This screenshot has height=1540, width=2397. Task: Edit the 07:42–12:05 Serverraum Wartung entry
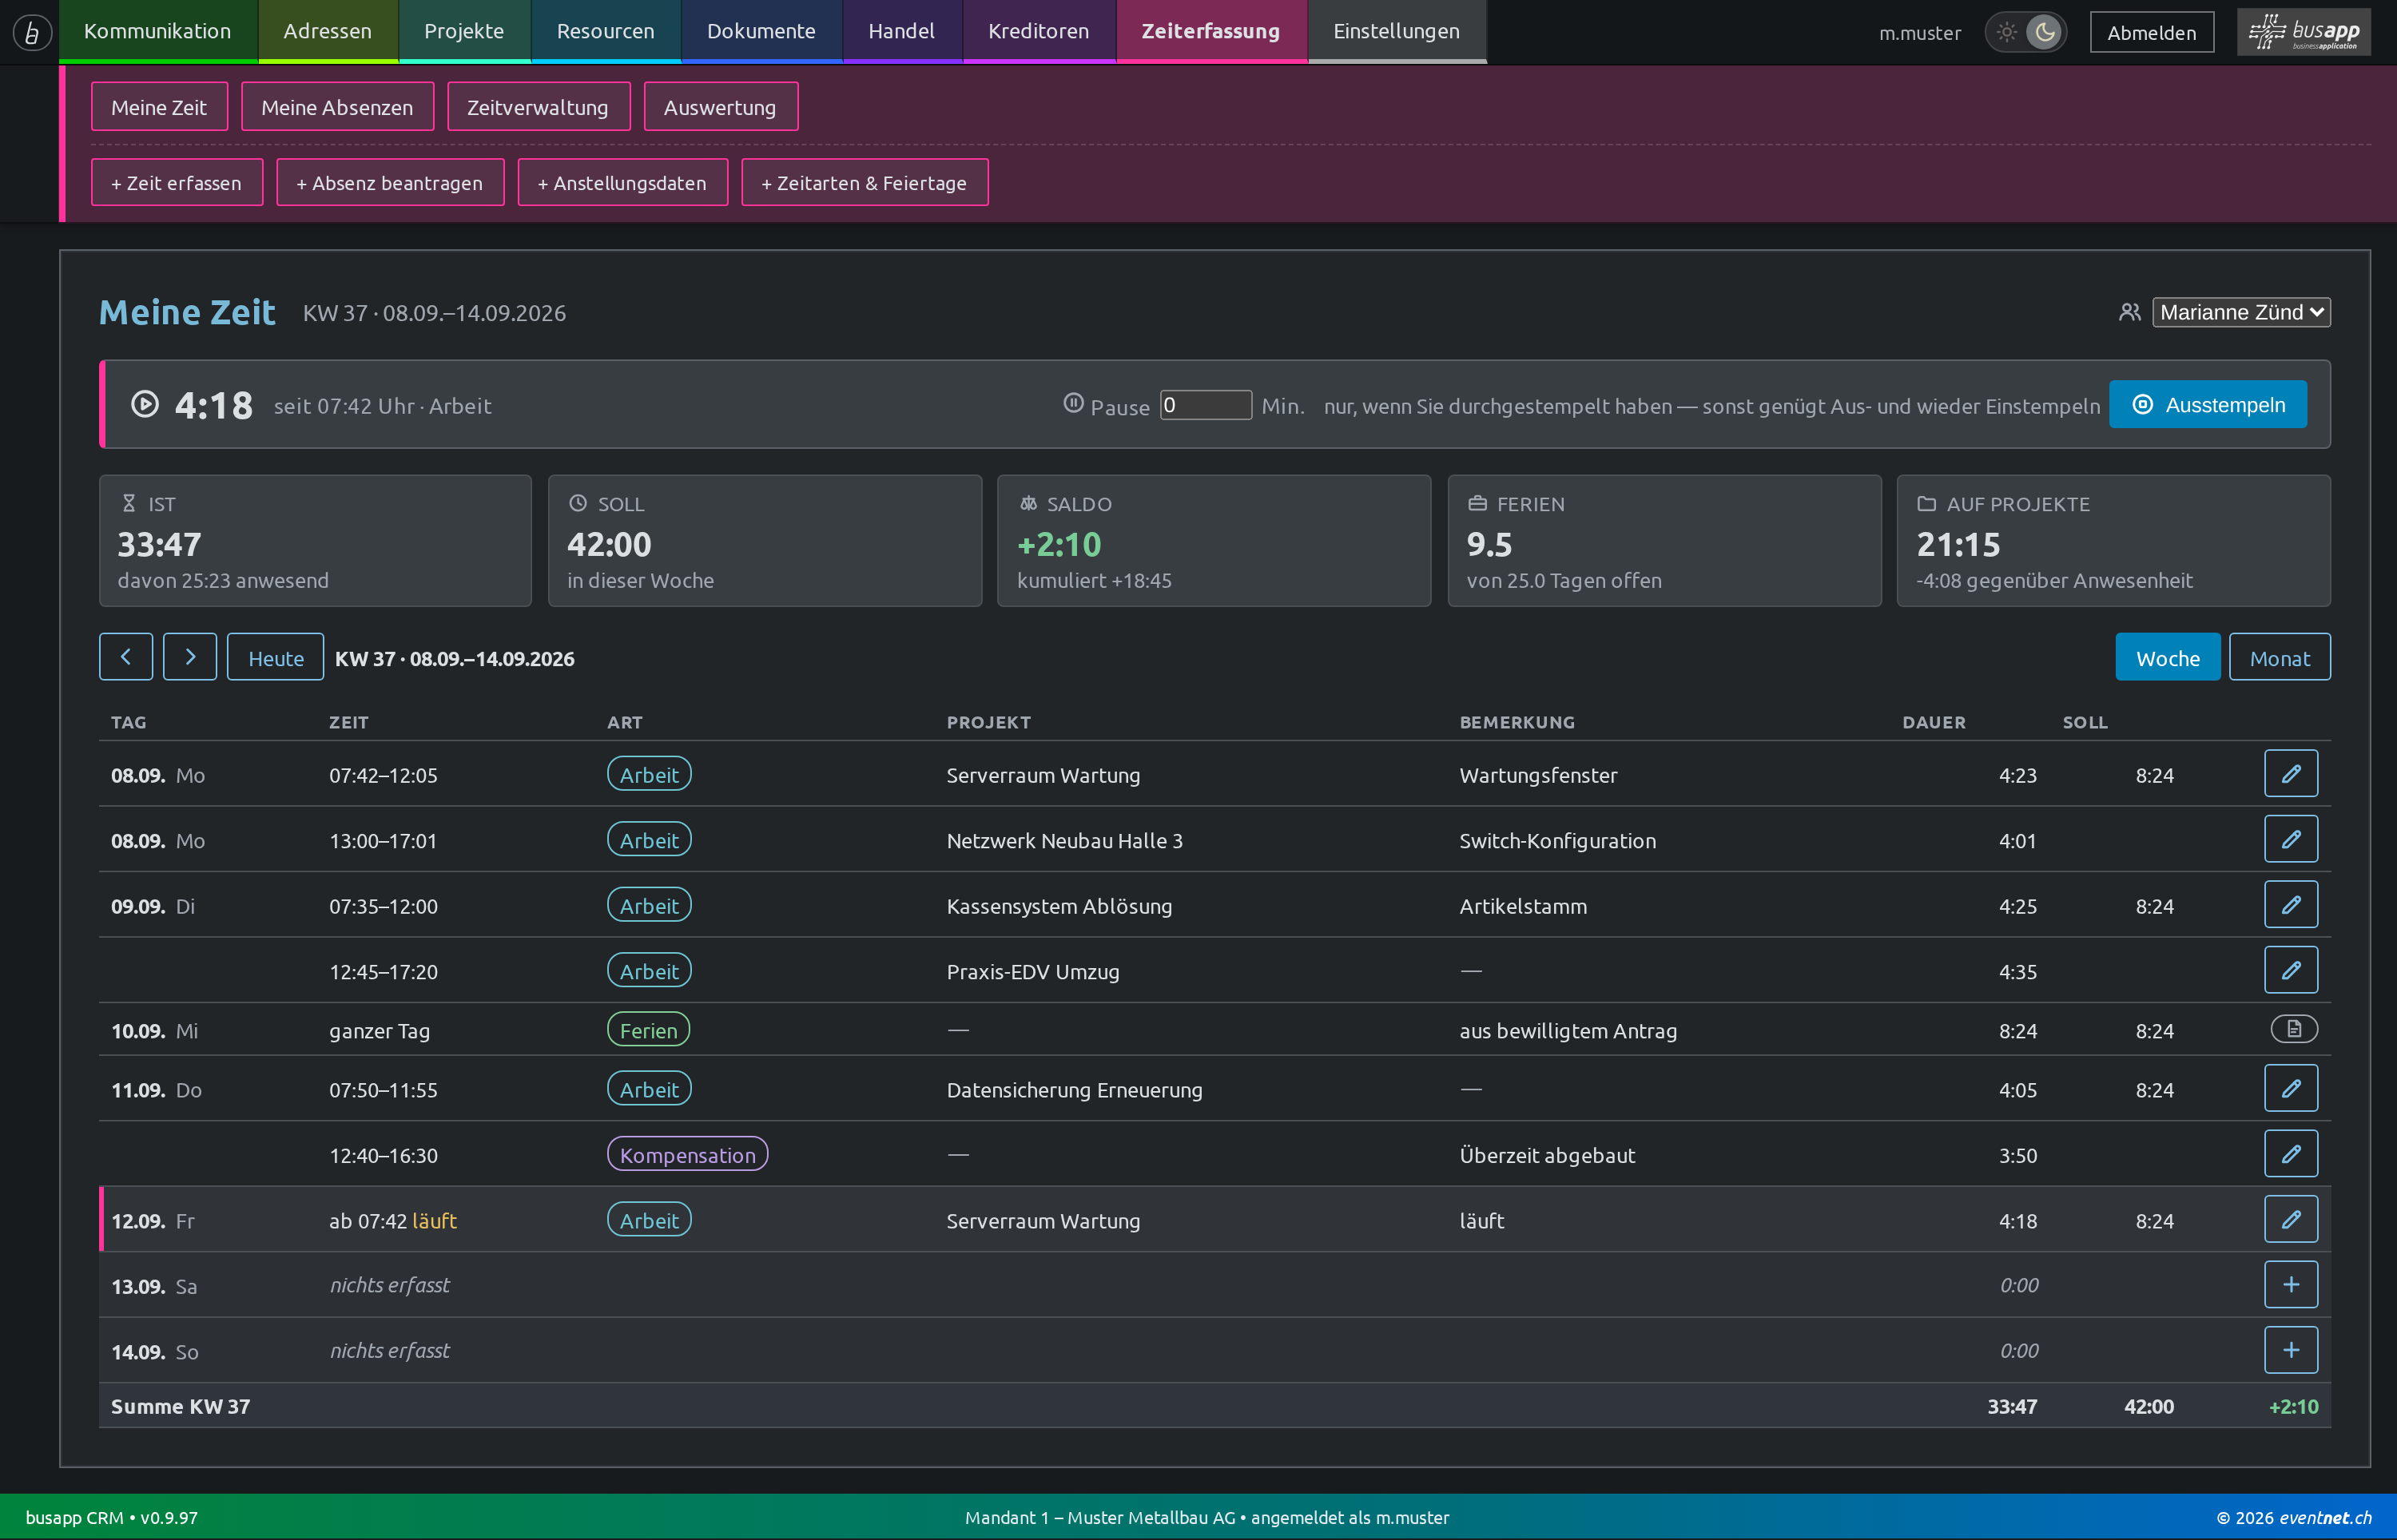coord(2290,774)
